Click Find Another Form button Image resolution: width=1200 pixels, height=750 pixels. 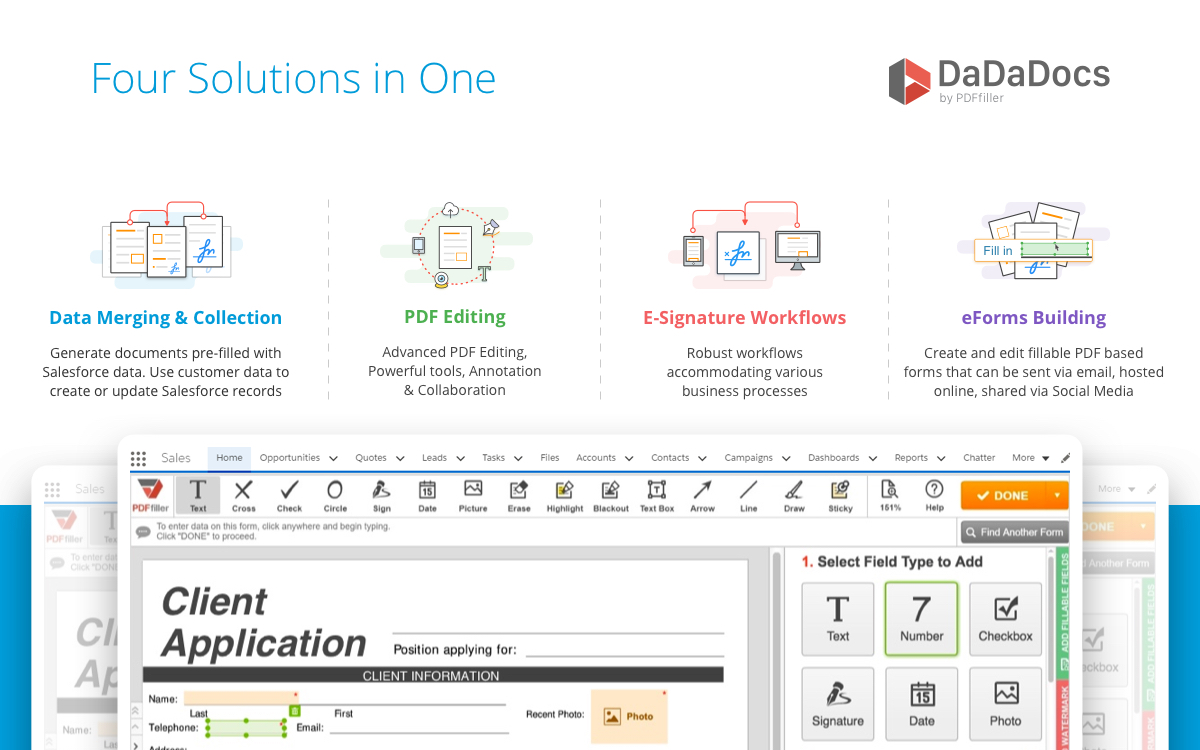click(x=1014, y=532)
